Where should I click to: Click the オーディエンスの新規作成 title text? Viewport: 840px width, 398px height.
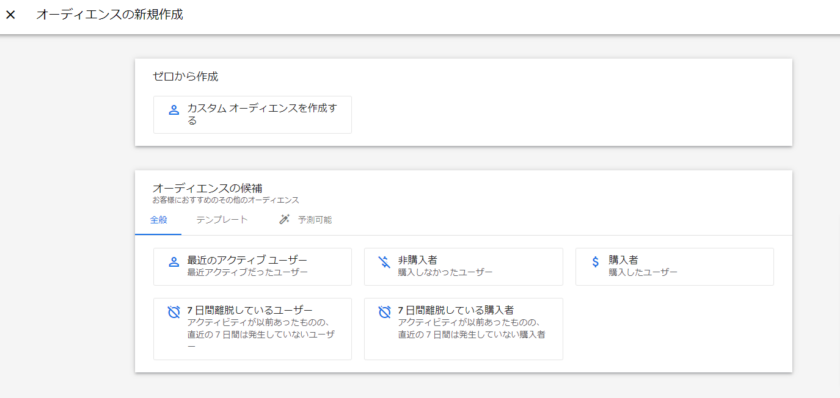[109, 15]
